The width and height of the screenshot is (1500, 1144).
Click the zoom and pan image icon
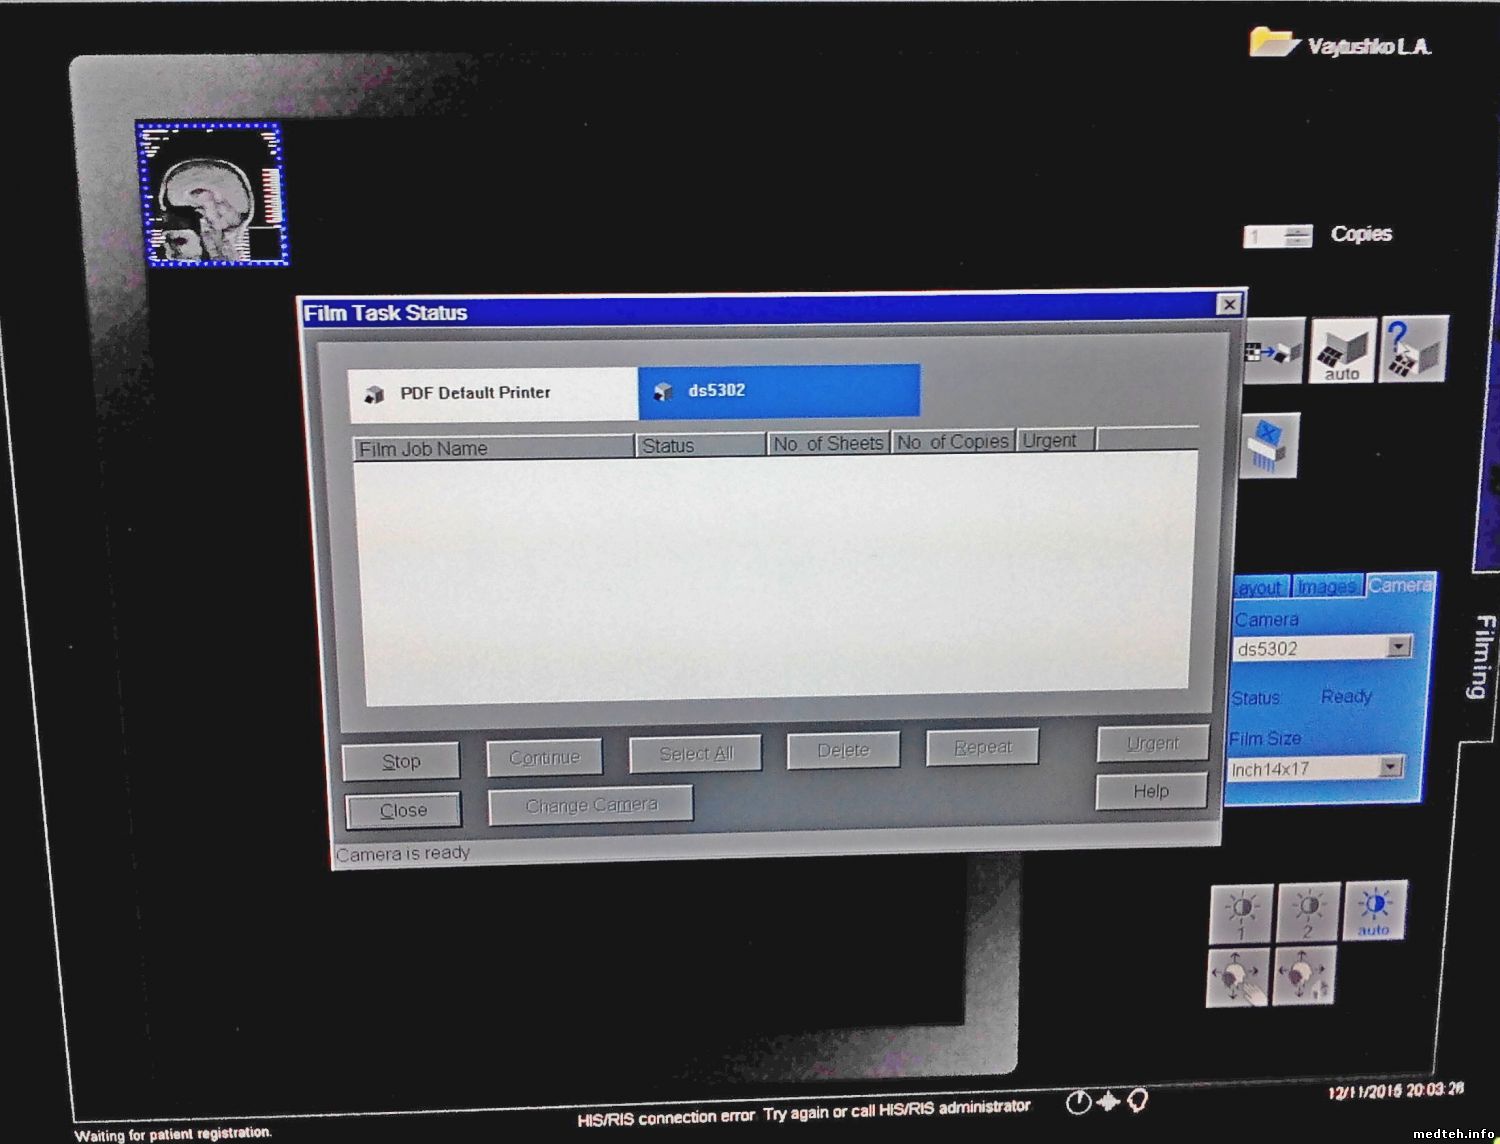point(1305,974)
